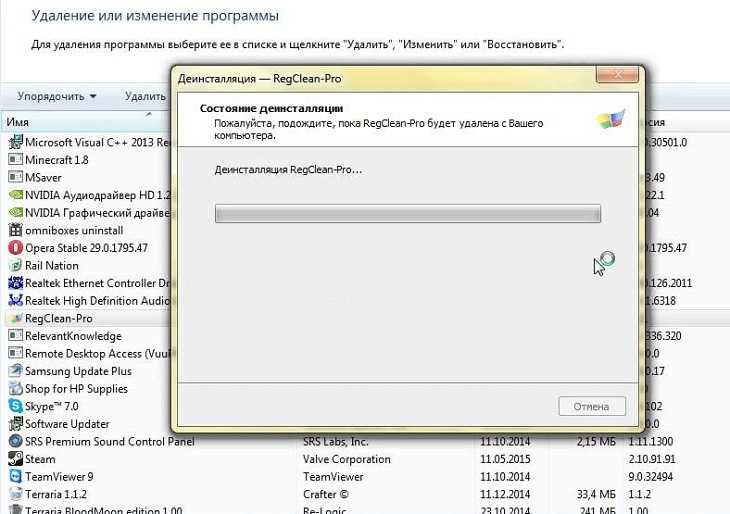Click the 33,4 МБ size cell
Image resolution: width=730 pixels, height=514 pixels.
click(596, 494)
